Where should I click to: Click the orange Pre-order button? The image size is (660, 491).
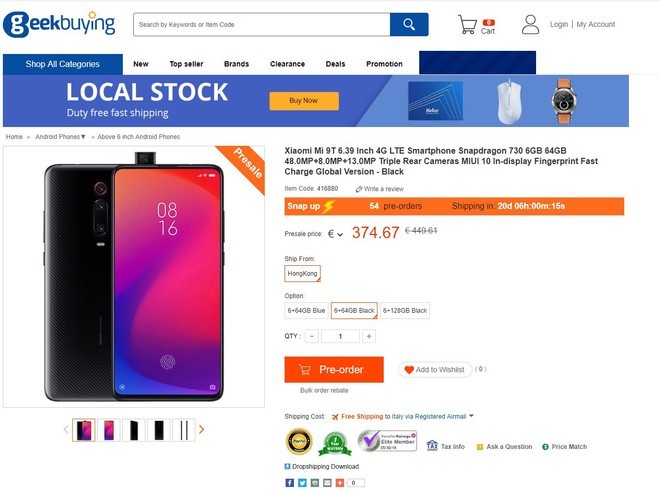(333, 369)
